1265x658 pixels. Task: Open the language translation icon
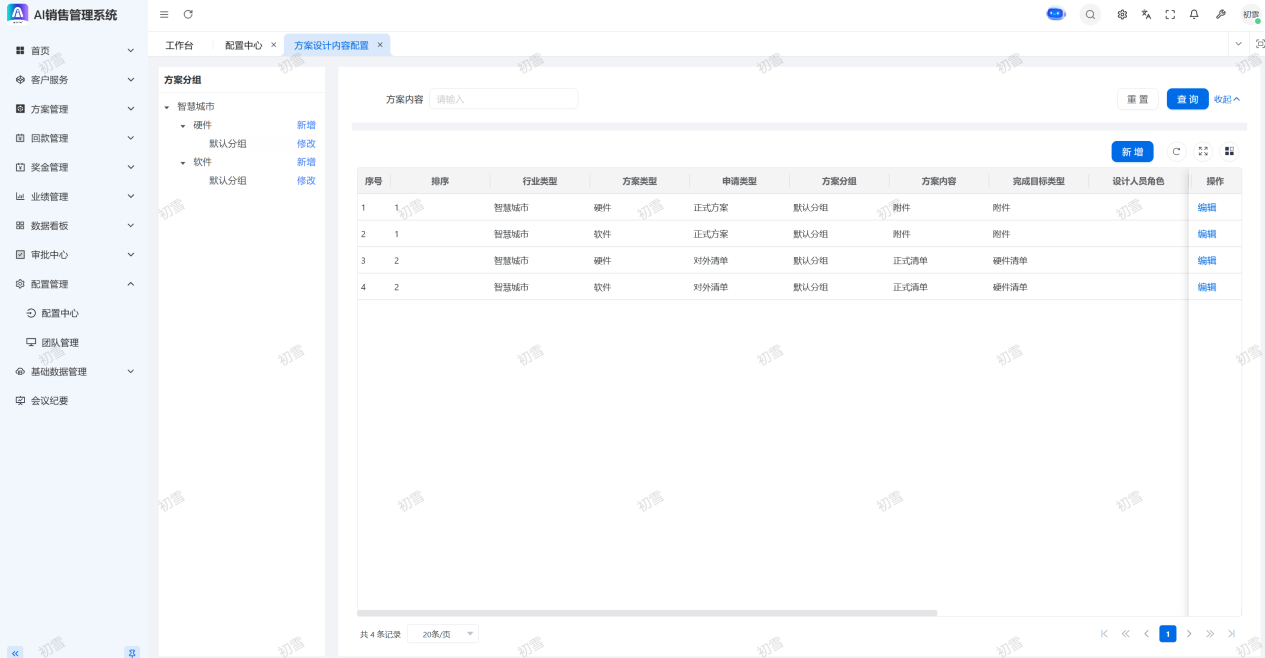[1146, 14]
